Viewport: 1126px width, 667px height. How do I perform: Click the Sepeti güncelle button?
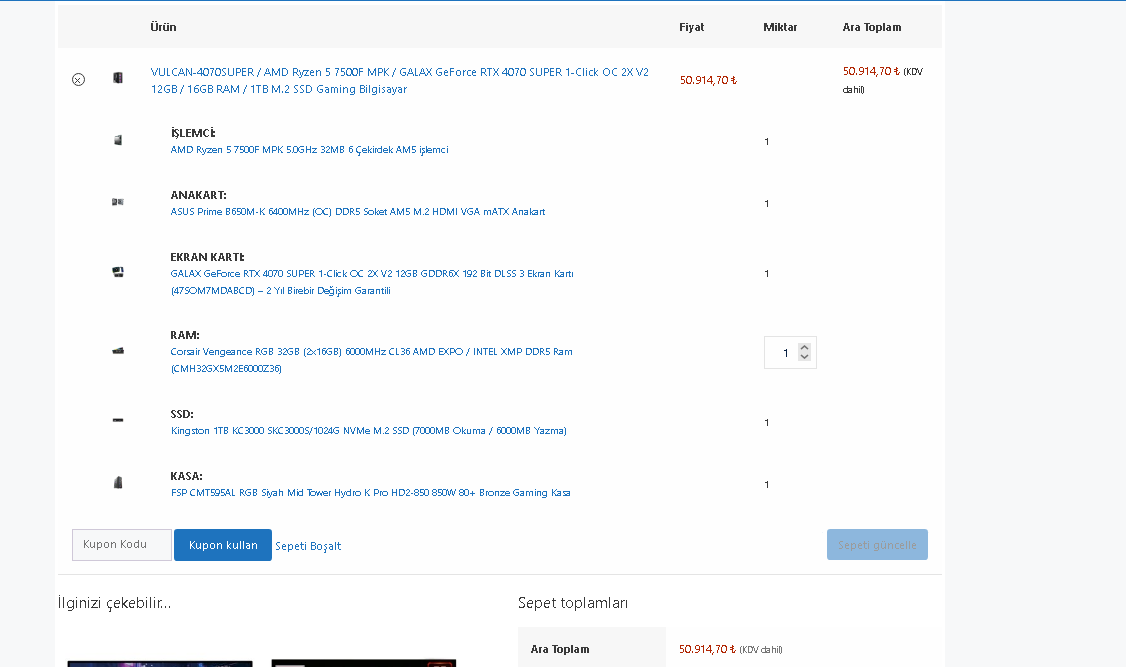tap(877, 545)
